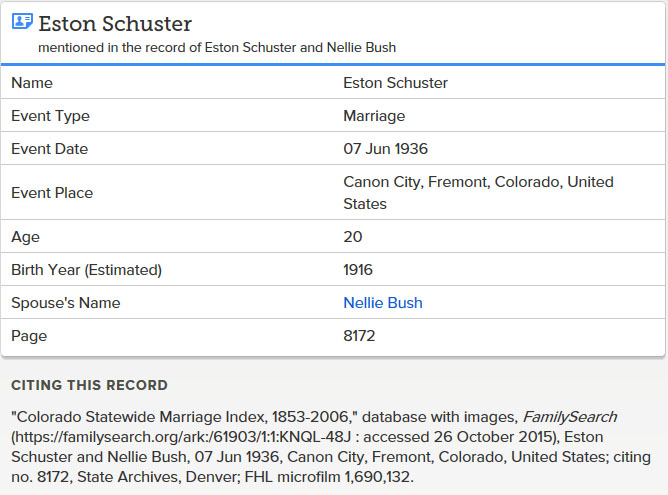The width and height of the screenshot is (668, 495).
Task: Click the Eston Schuster page heading
Action: pyautogui.click(x=115, y=23)
